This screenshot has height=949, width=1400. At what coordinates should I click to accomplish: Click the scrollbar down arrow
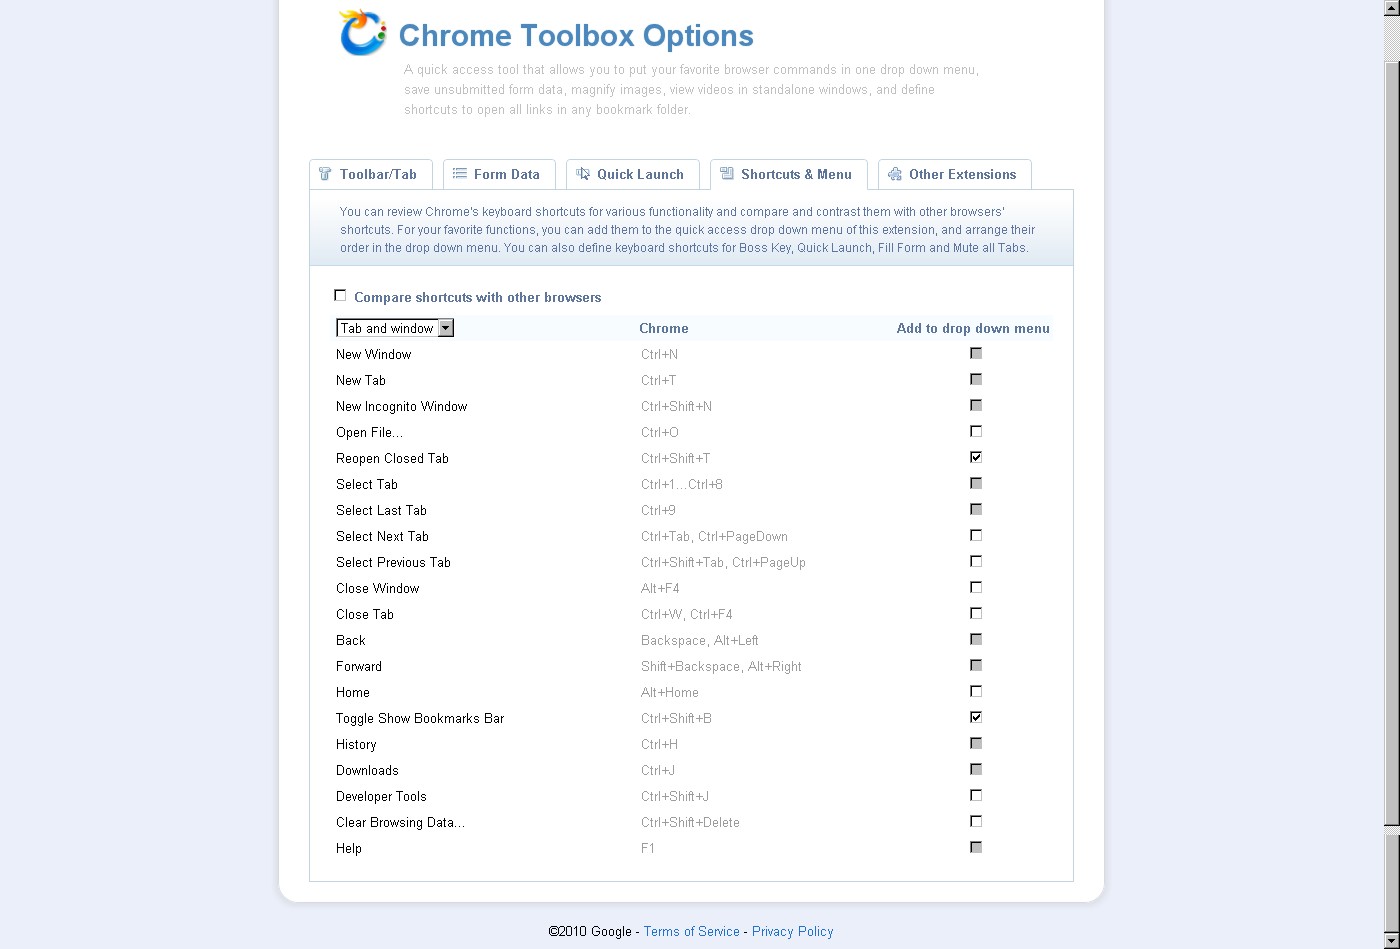coord(1393,941)
